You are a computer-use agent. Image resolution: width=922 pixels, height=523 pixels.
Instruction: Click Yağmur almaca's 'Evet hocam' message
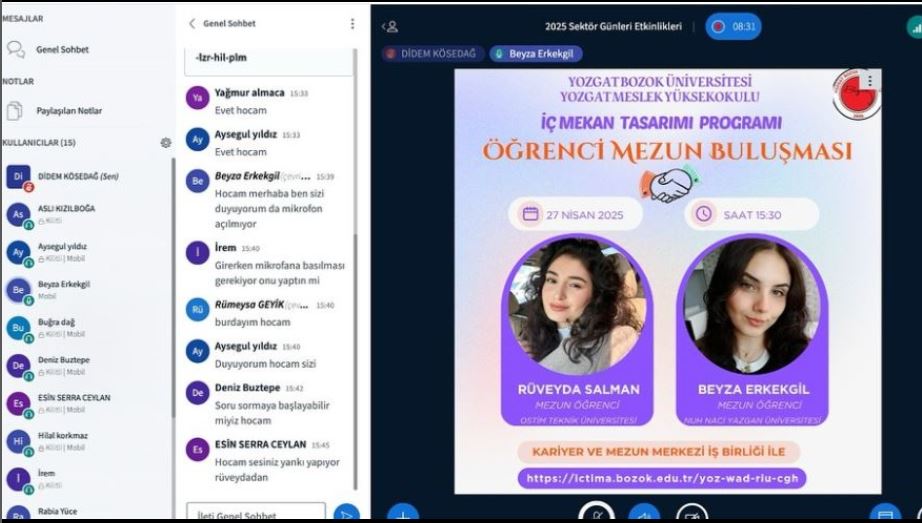click(x=240, y=110)
